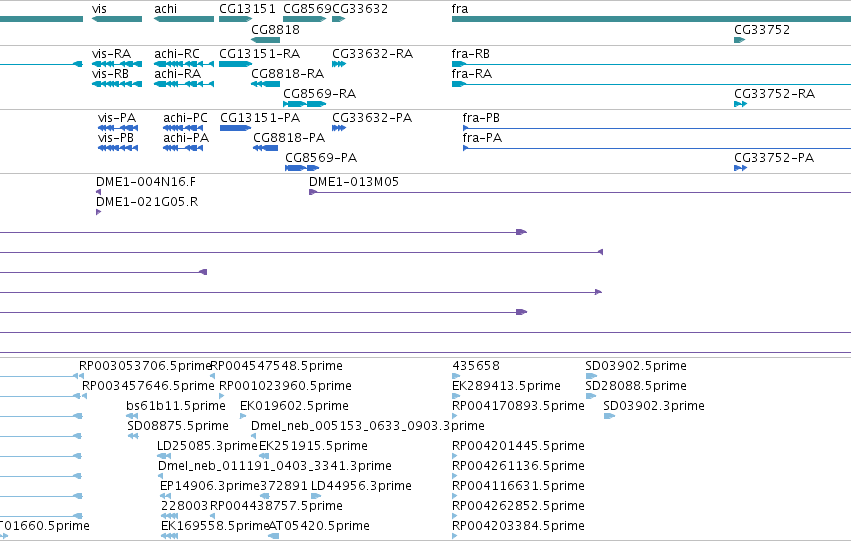This screenshot has width=851, height=541.
Task: Select the 435658 EST feature
Action: pyautogui.click(x=455, y=376)
